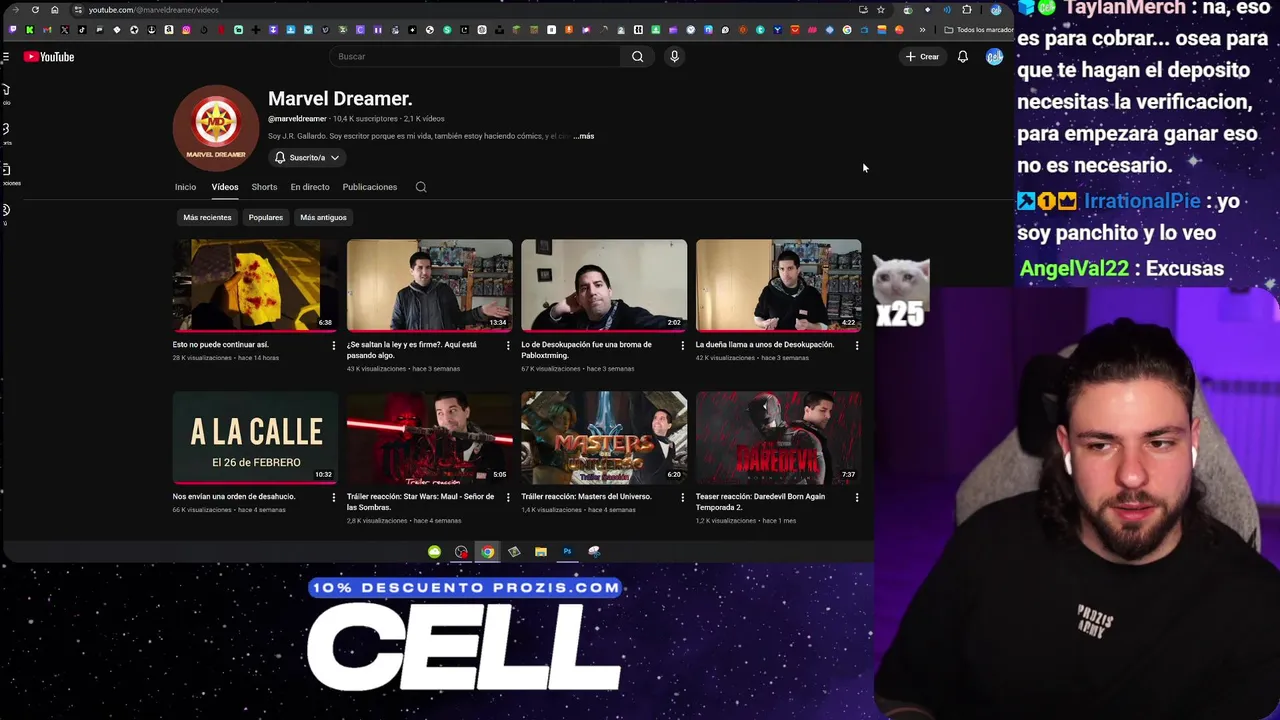Open the recording app with red dot
1280x720 pixels.
[x=461, y=552]
